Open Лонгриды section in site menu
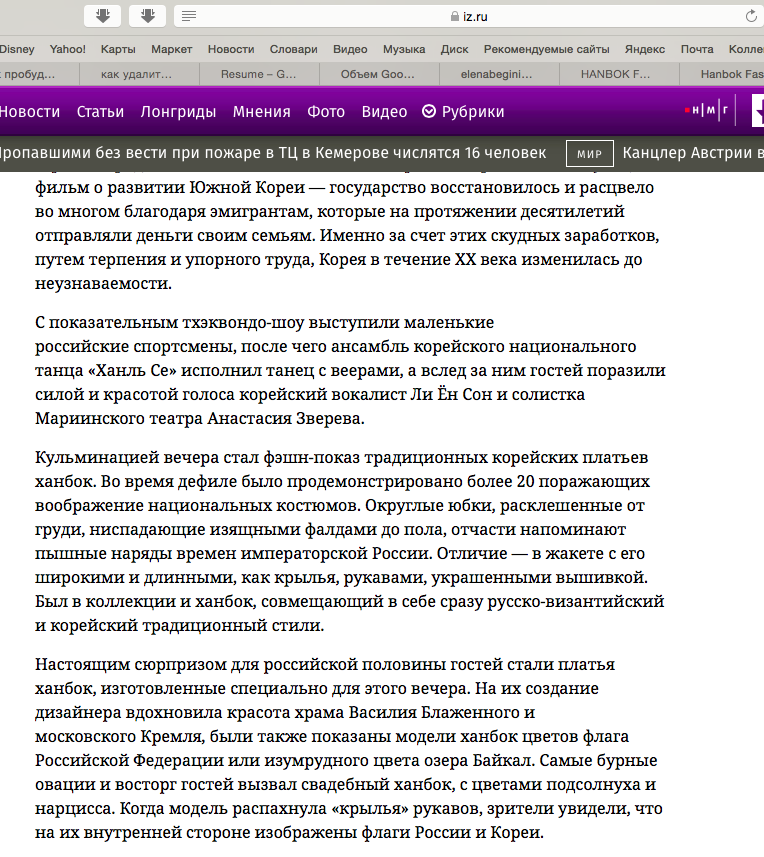Image resolution: width=764 pixels, height=857 pixels. point(178,111)
